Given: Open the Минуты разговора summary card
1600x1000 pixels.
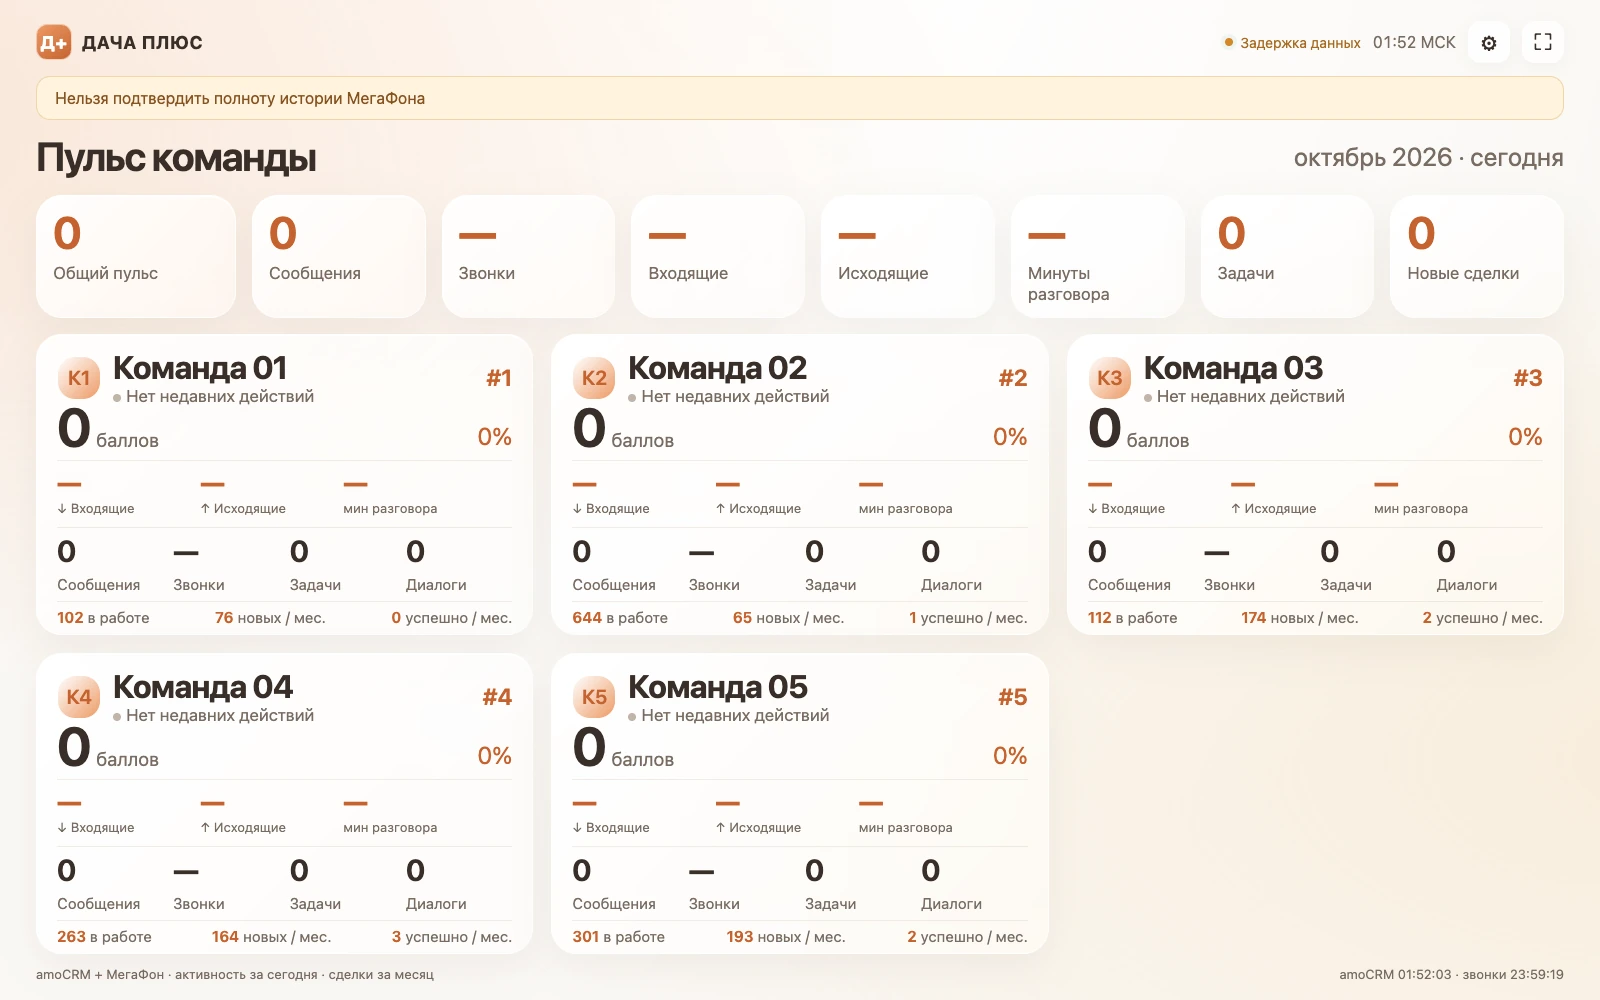Looking at the screenshot, I should (x=1097, y=256).
